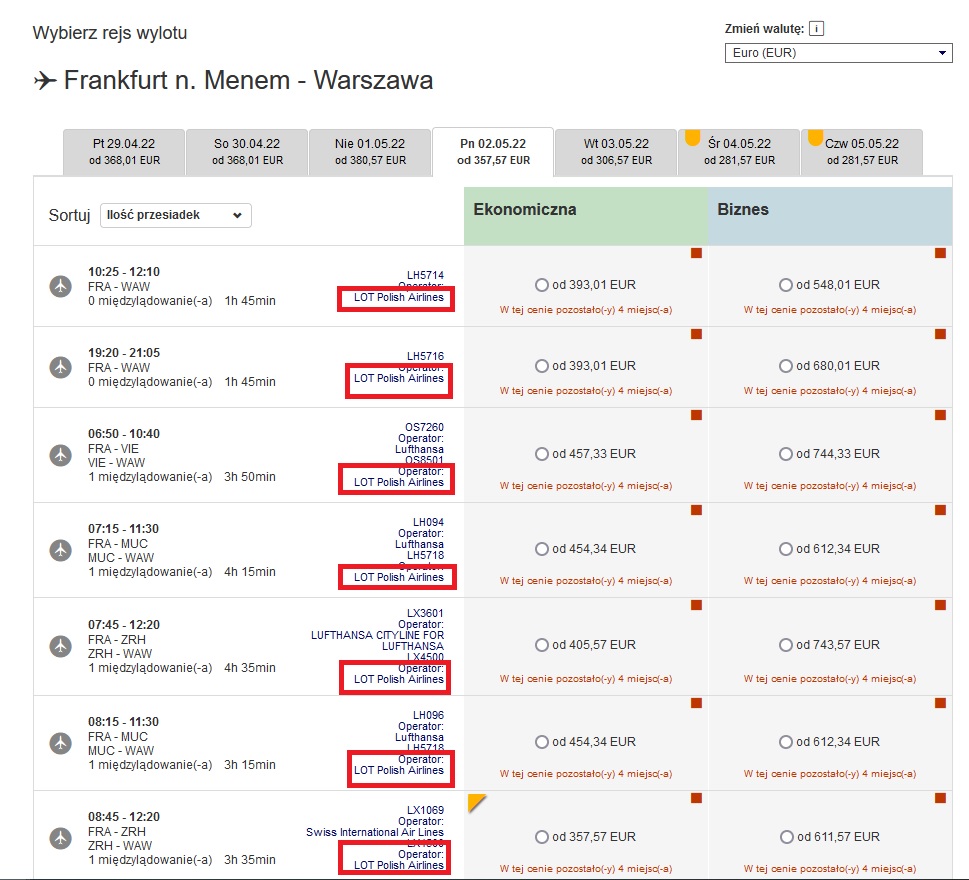Screen dimensions: 969x880
Task: Click the plane icon for the 07:45 flight
Action: (x=61, y=646)
